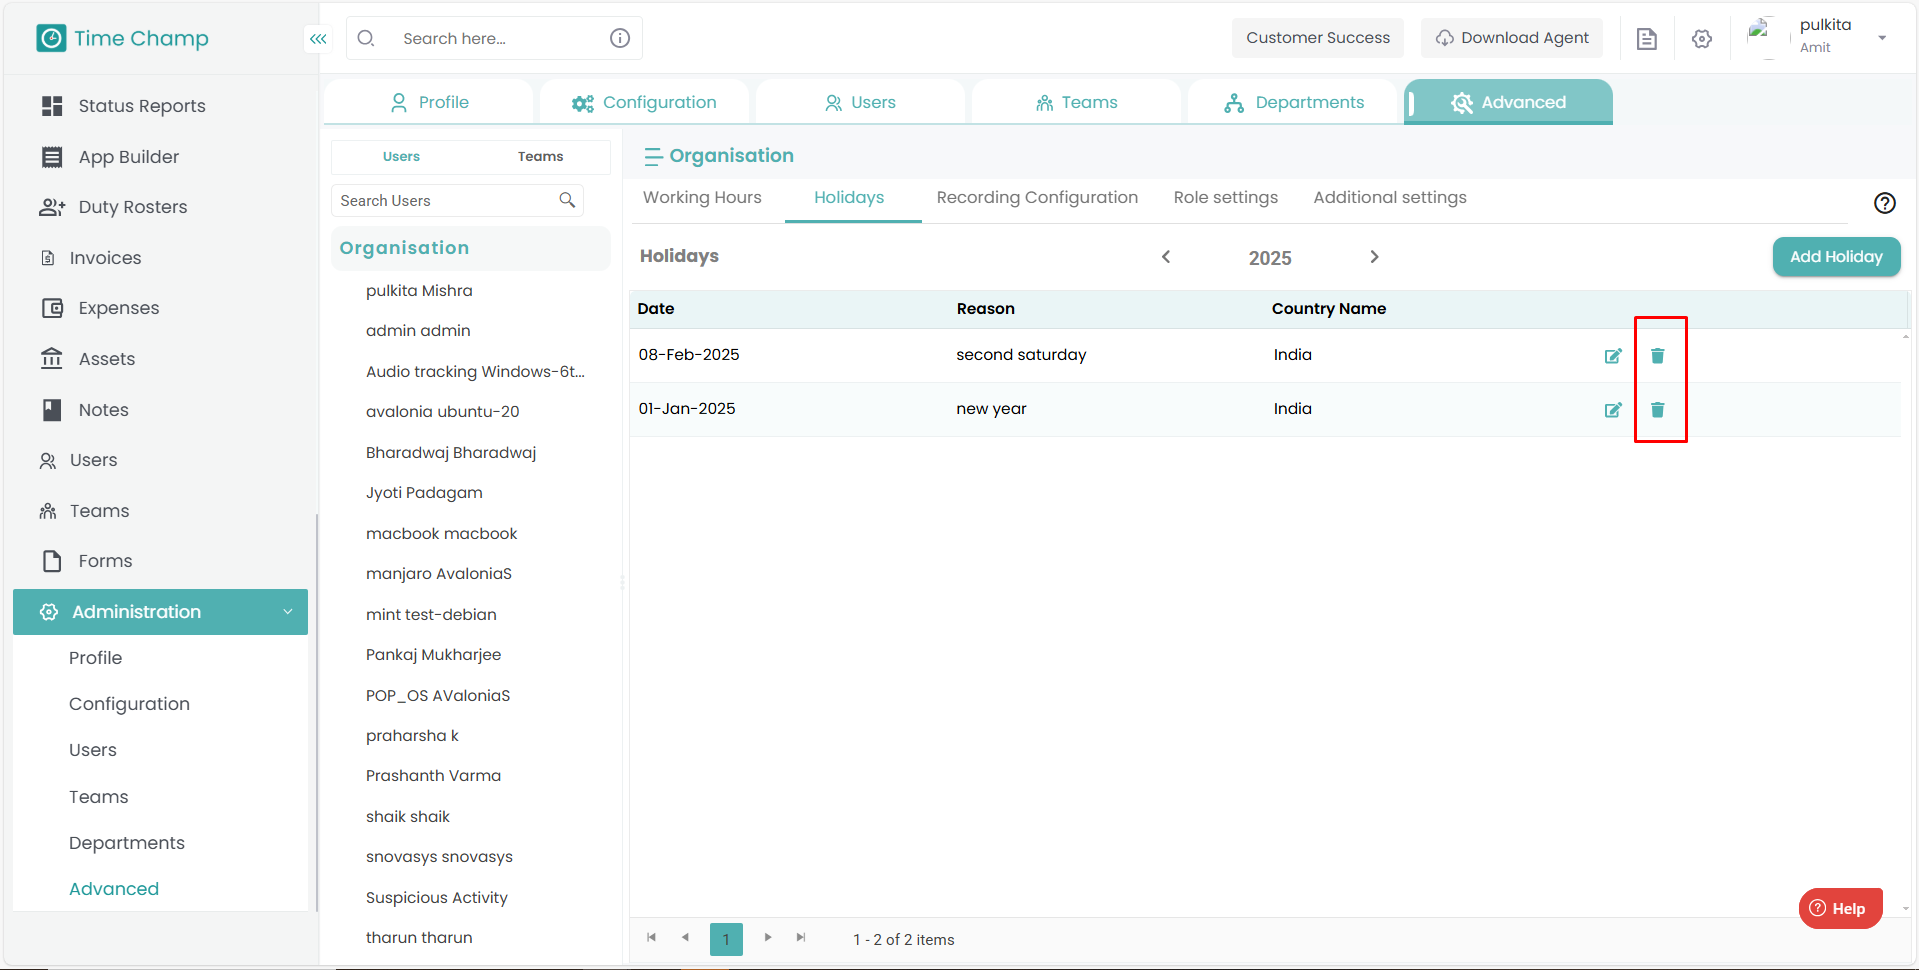This screenshot has height=970, width=1919.
Task: Click the Download Agent button
Action: coord(1511,38)
